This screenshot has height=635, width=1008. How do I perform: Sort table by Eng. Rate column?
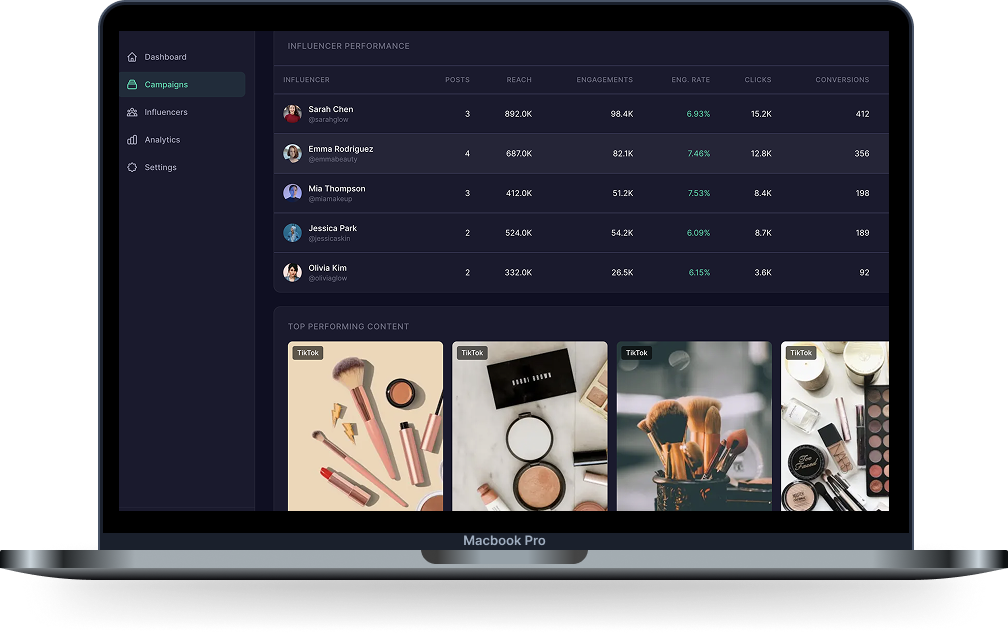point(691,80)
